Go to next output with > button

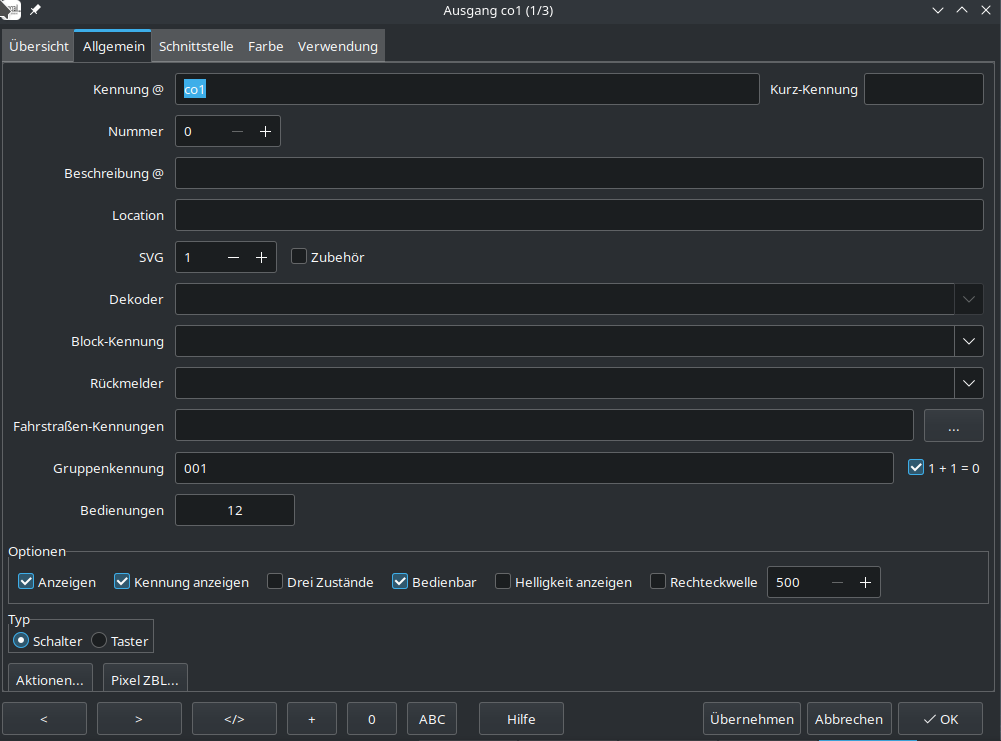pos(139,719)
